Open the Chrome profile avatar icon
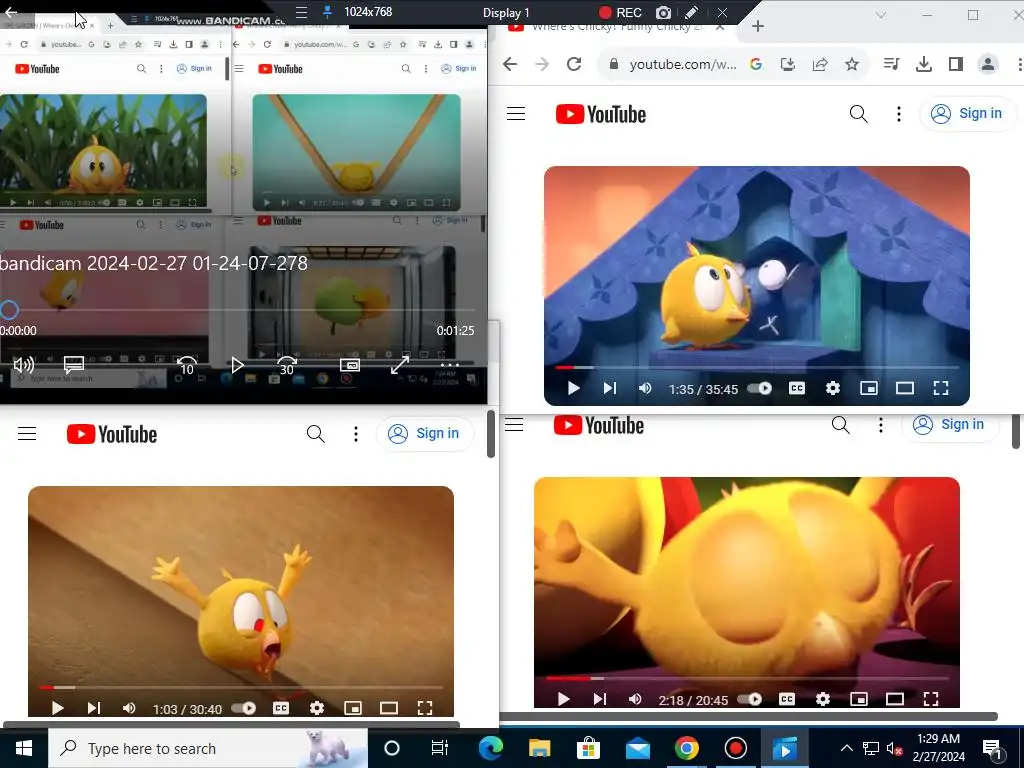 click(987, 64)
